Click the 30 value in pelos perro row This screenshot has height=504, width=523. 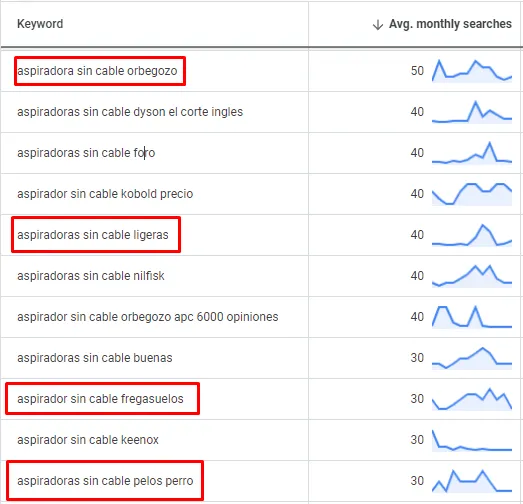417,481
